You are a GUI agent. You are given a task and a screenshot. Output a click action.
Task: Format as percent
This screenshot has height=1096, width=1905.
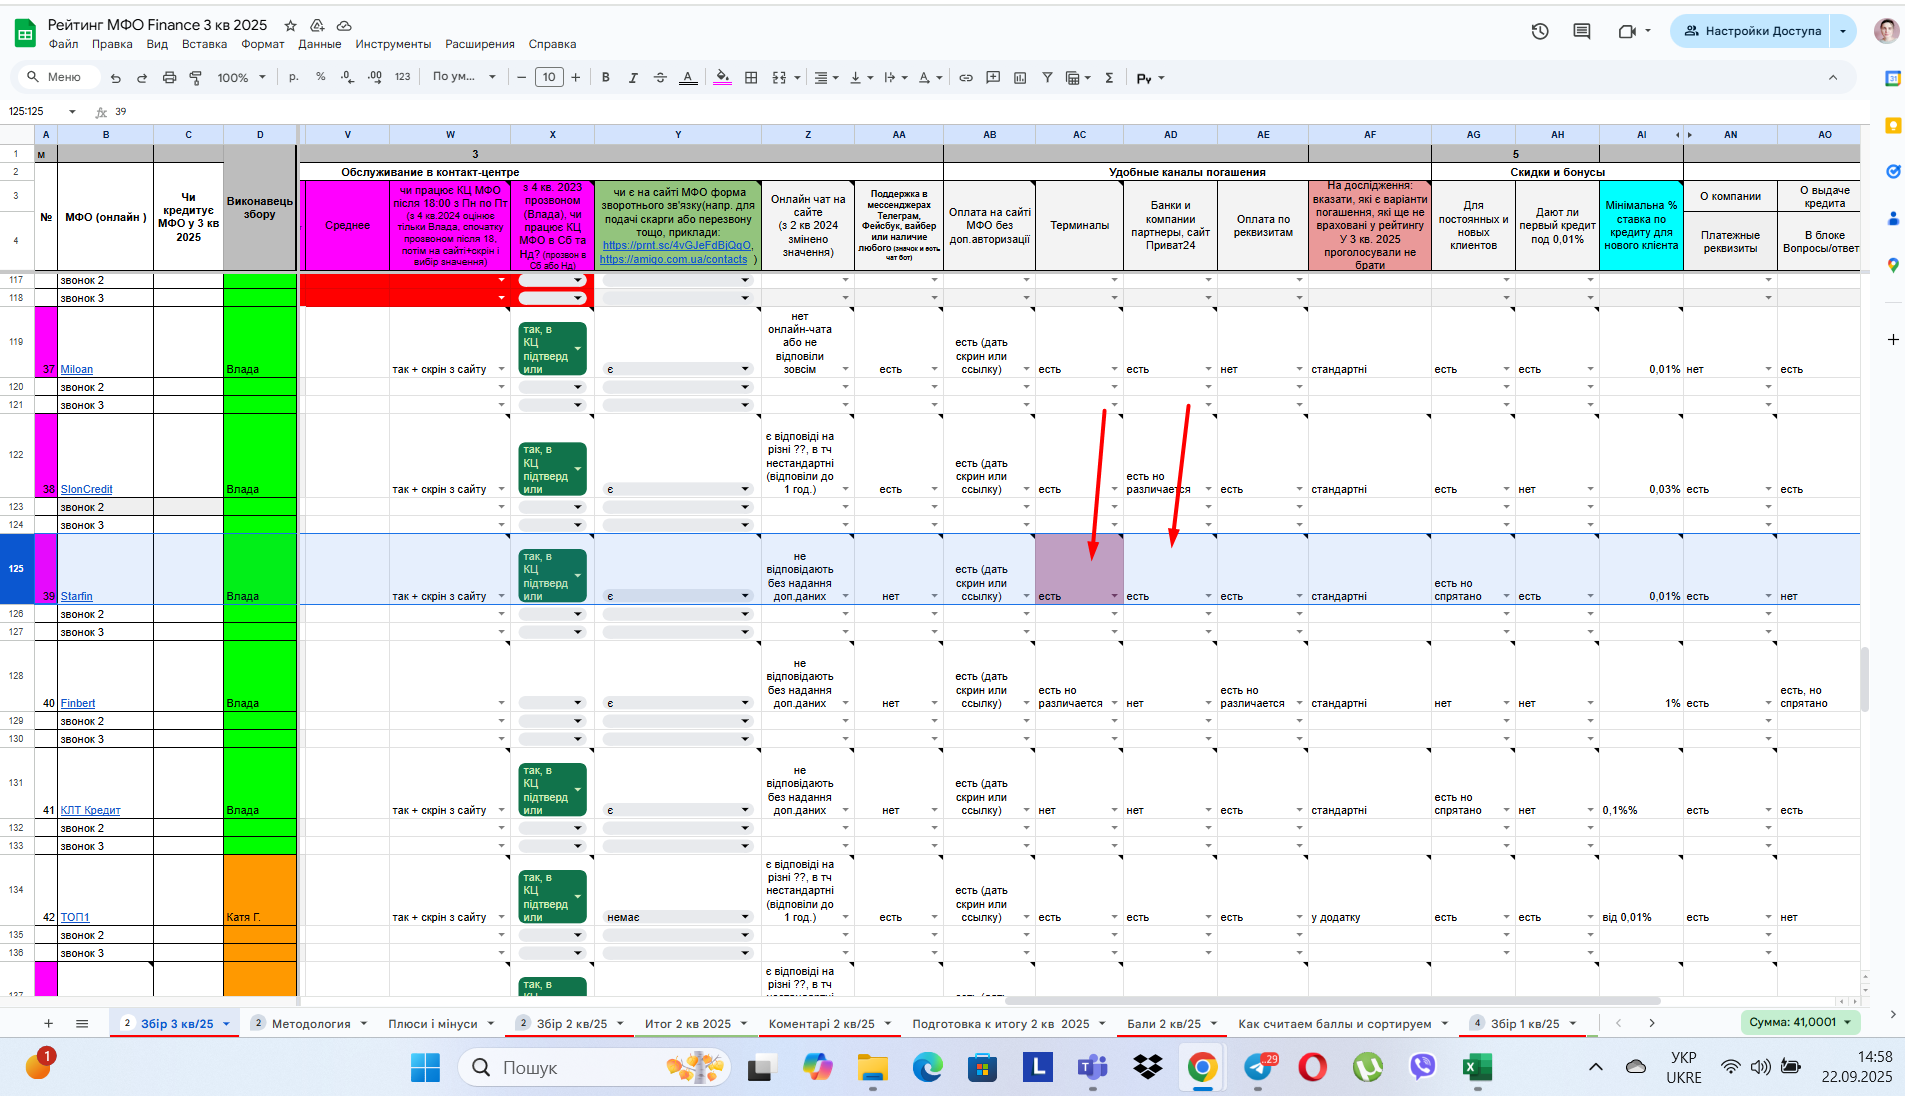(x=321, y=77)
